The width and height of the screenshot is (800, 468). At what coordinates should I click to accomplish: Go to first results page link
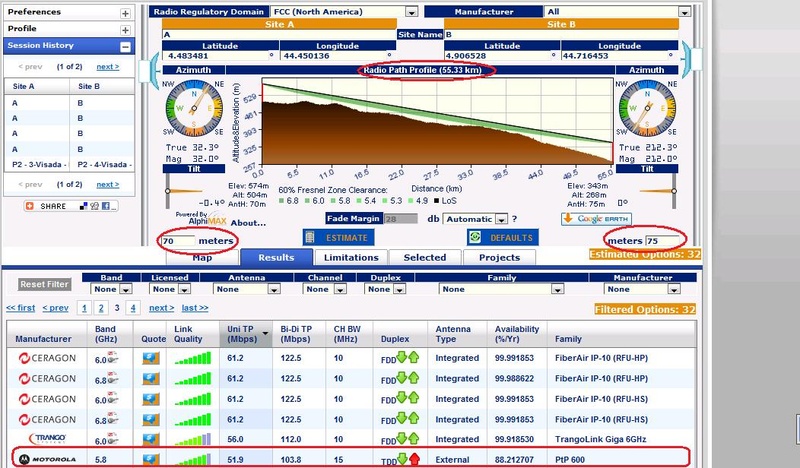click(20, 308)
